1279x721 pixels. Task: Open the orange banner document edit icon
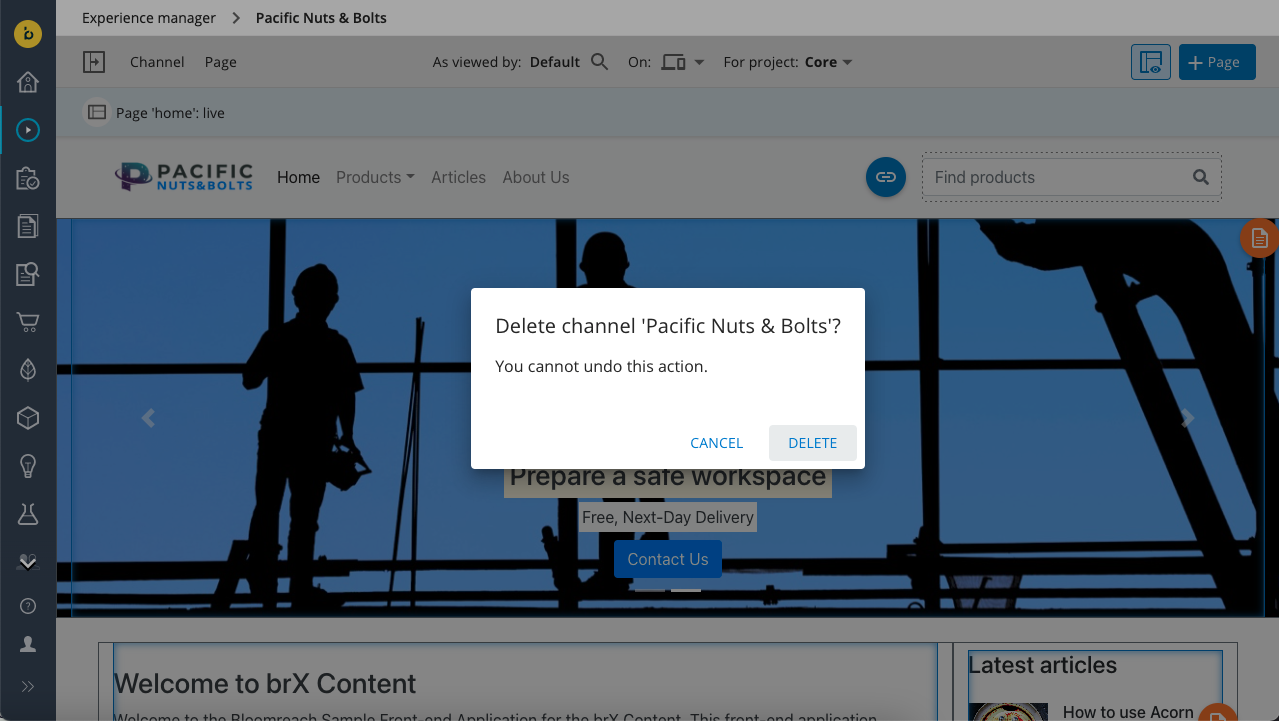1259,238
